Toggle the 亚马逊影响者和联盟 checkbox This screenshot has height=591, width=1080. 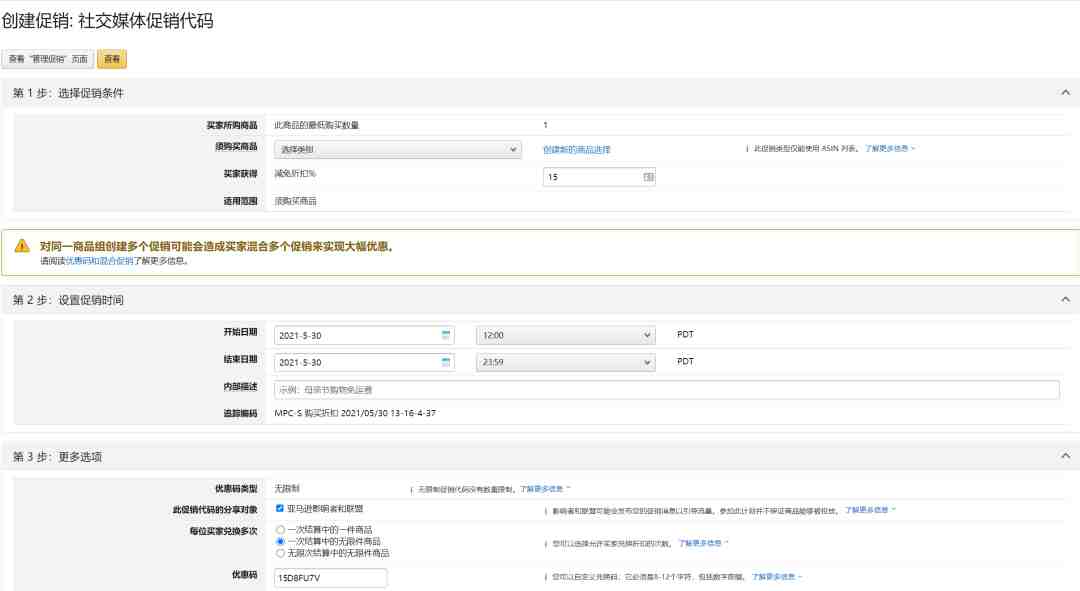coord(280,508)
